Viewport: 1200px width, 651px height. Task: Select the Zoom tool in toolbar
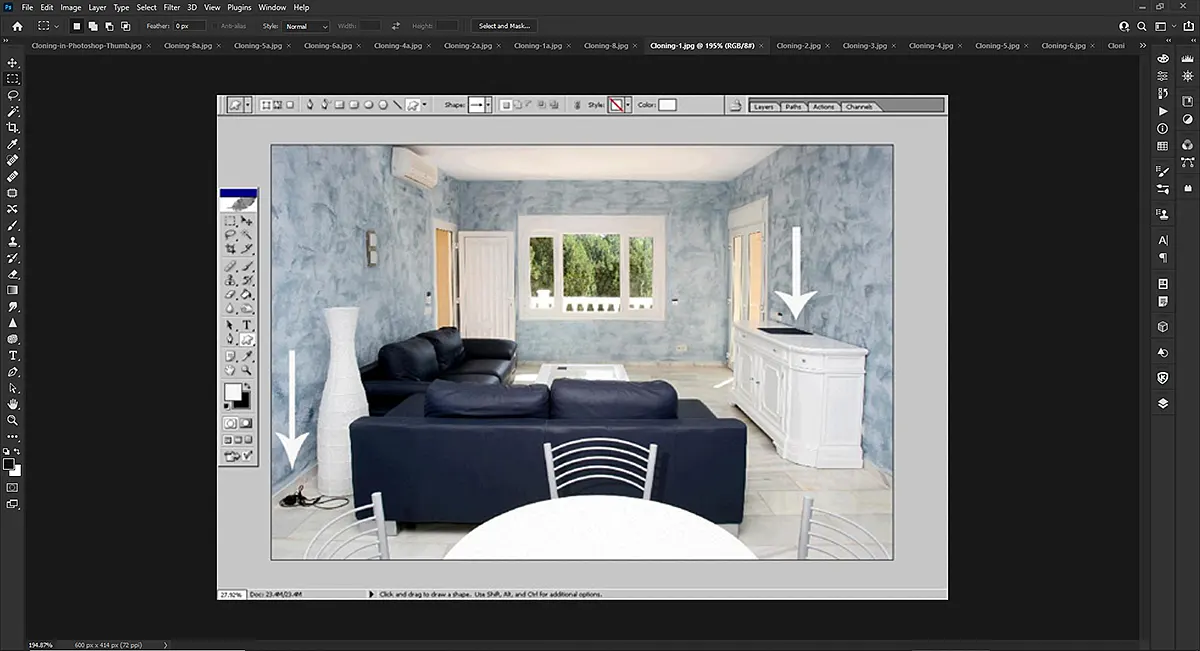[13, 420]
